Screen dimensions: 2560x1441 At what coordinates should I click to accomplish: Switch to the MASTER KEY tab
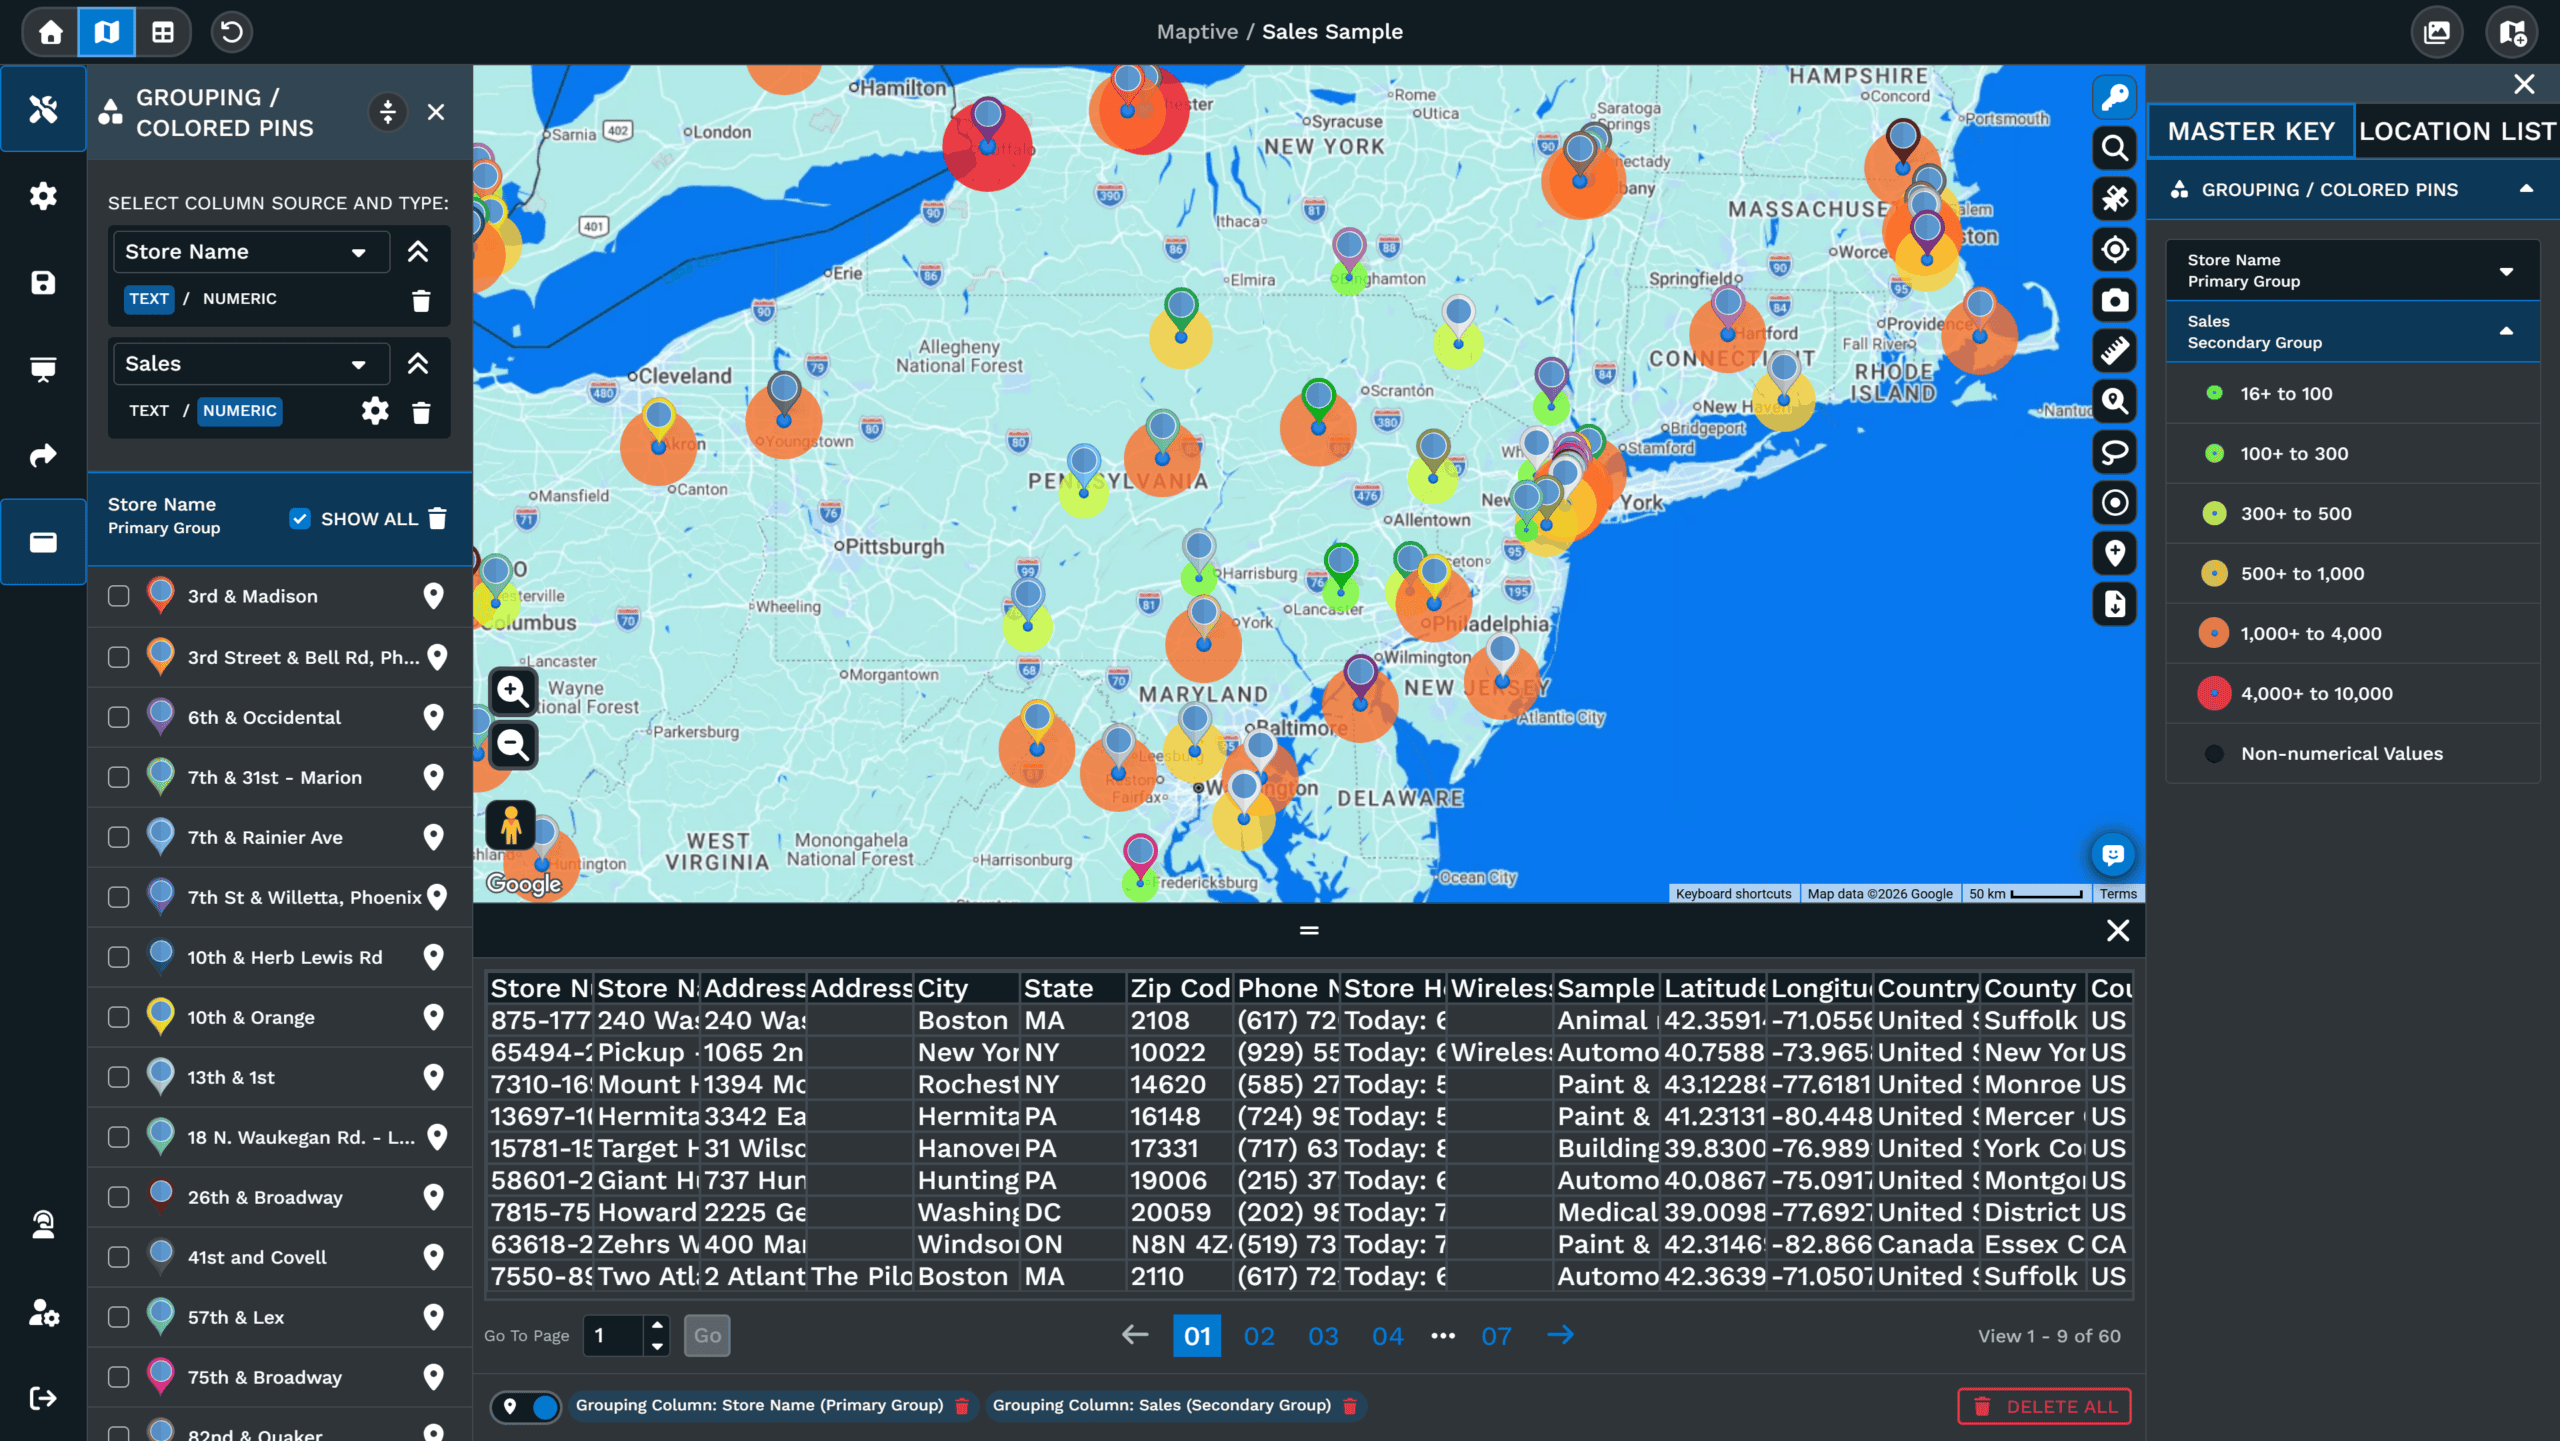pos(2251,131)
